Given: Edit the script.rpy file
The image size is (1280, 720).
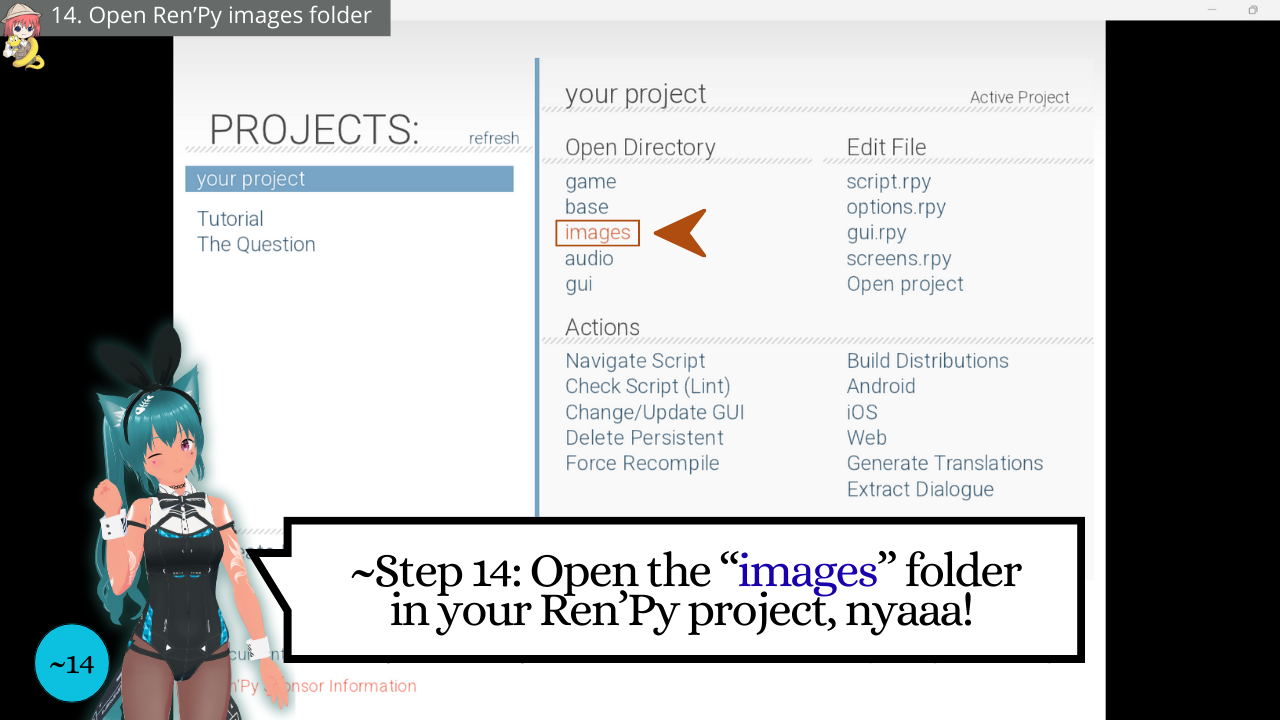Looking at the screenshot, I should tap(889, 182).
